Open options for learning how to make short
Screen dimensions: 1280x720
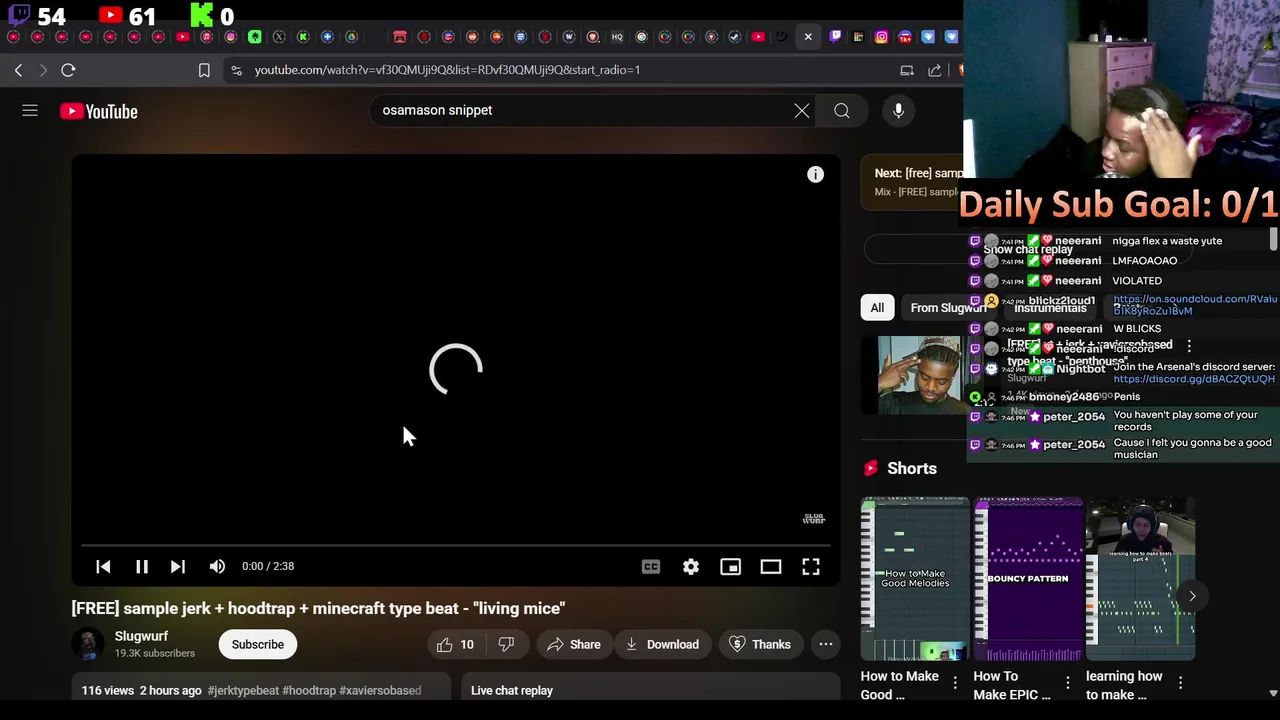click(1181, 683)
